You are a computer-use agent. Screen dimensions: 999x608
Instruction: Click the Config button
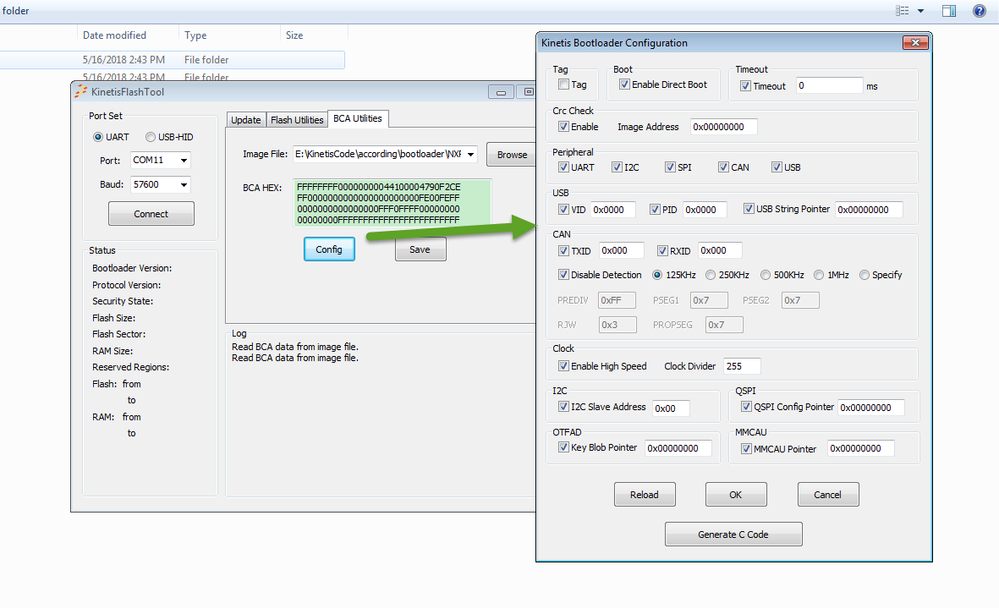tap(329, 249)
